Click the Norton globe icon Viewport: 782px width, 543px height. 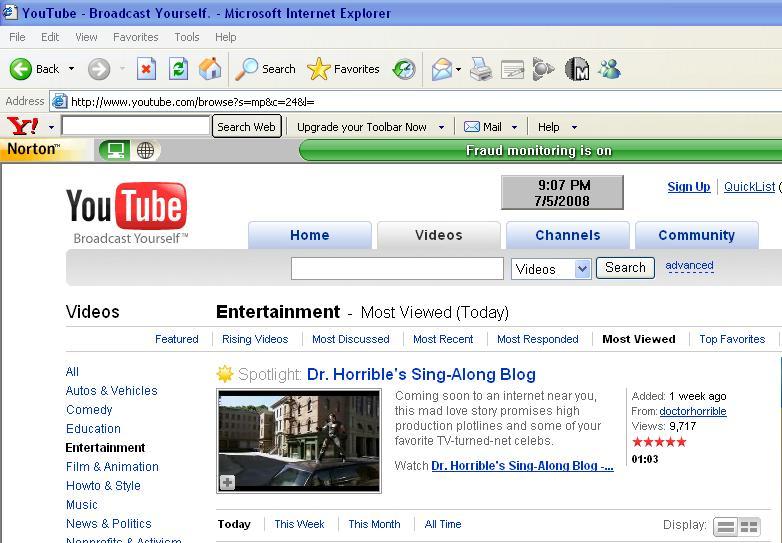pos(146,150)
